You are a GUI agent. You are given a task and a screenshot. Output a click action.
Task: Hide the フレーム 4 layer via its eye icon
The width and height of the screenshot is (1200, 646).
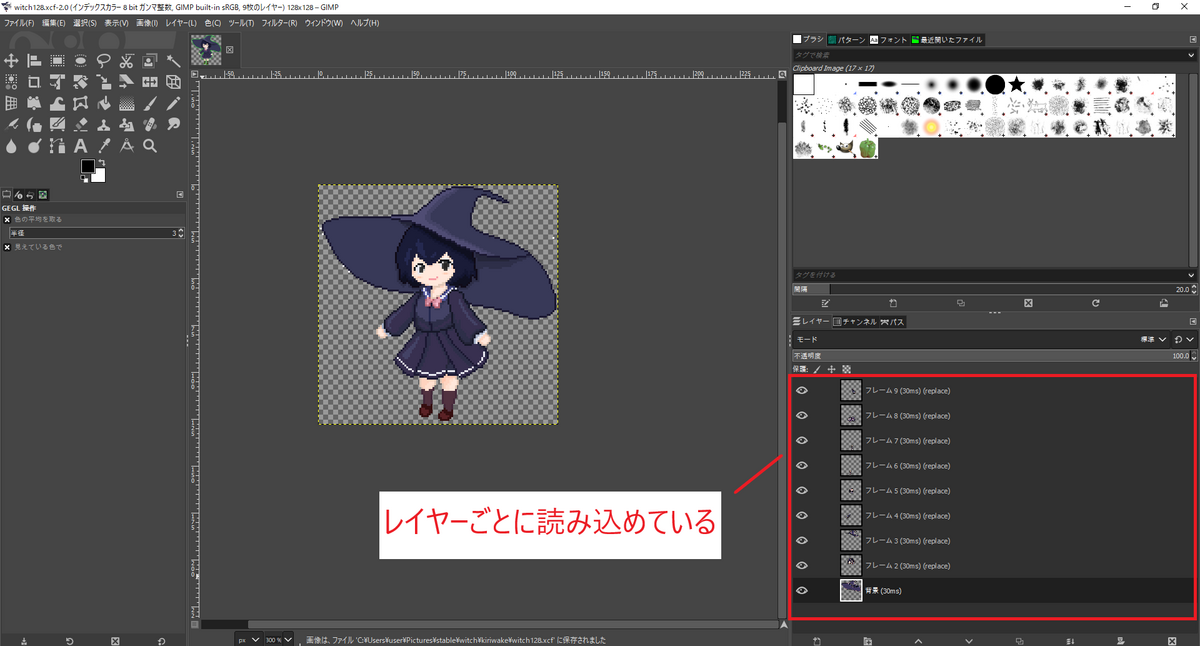click(x=801, y=516)
